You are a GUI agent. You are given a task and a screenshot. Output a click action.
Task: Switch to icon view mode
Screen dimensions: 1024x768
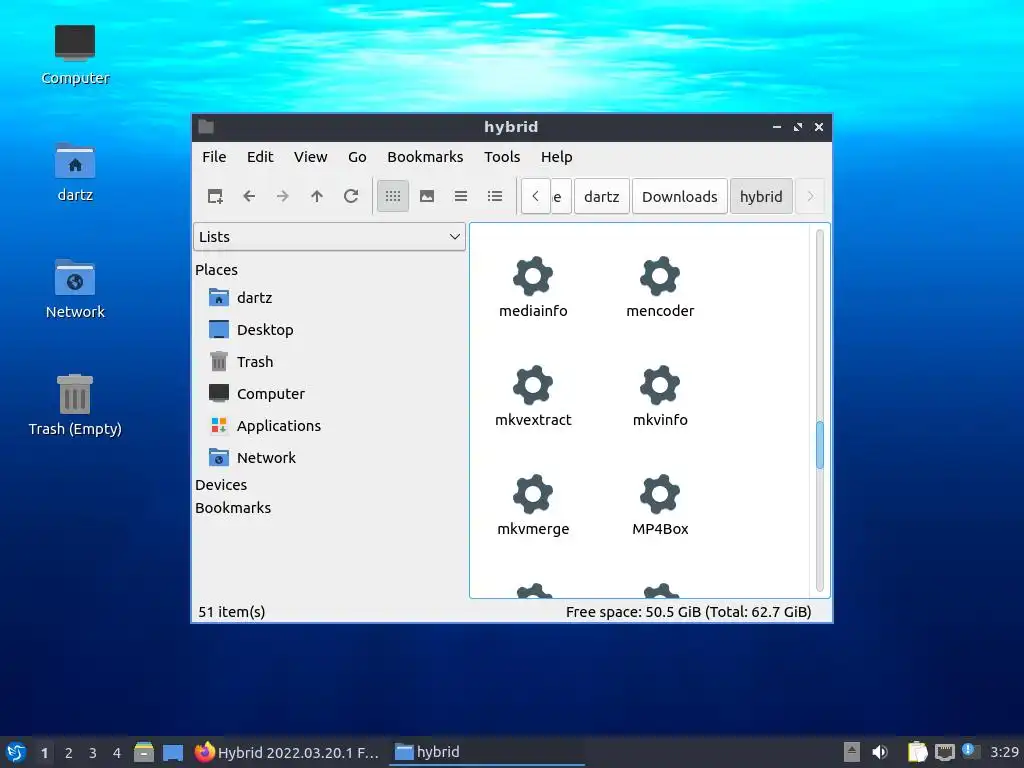(392, 196)
